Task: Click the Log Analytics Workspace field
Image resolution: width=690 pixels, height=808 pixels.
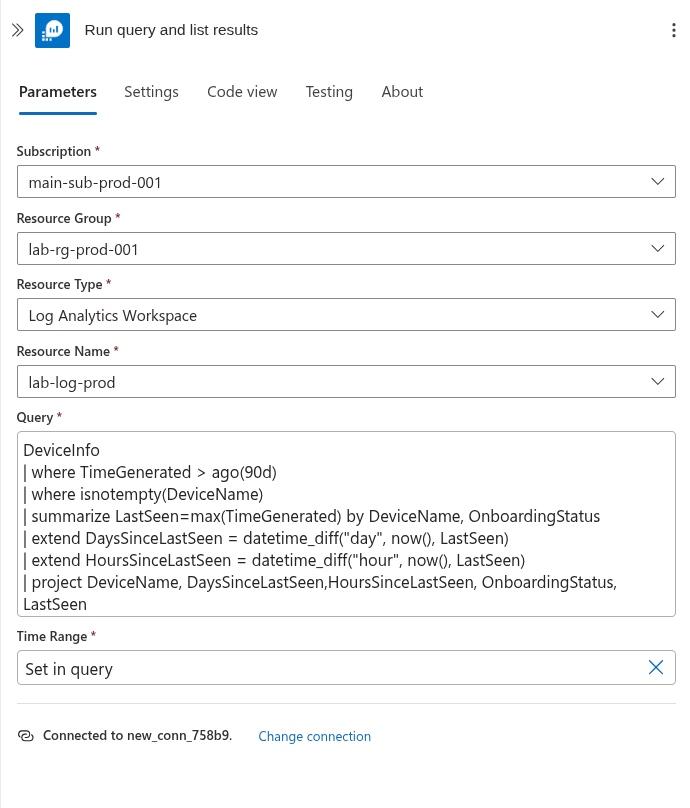Action: click(x=346, y=314)
